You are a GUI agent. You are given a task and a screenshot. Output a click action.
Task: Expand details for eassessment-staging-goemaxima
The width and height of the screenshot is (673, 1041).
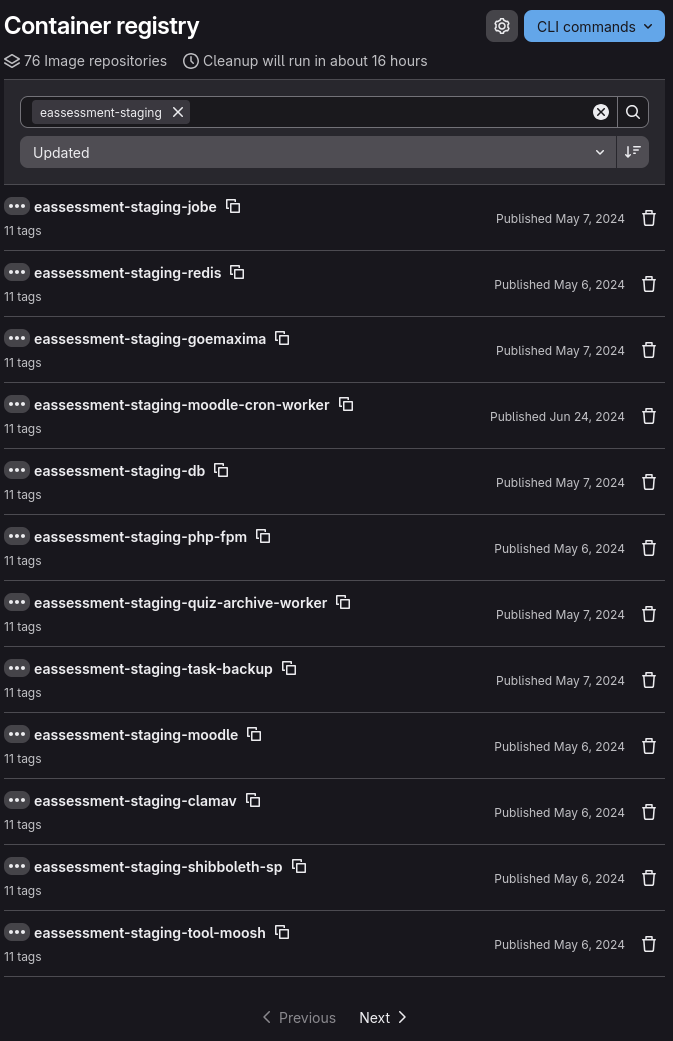pyautogui.click(x=17, y=338)
